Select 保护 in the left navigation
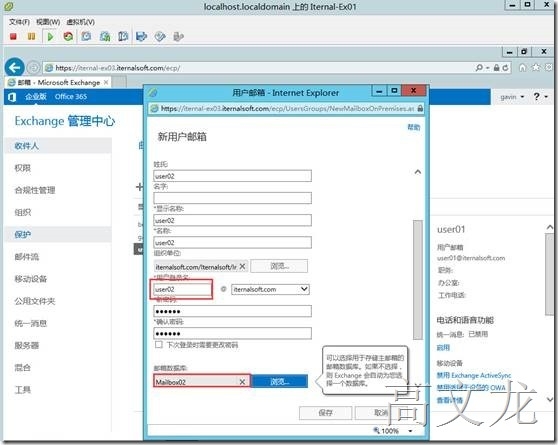 point(58,235)
